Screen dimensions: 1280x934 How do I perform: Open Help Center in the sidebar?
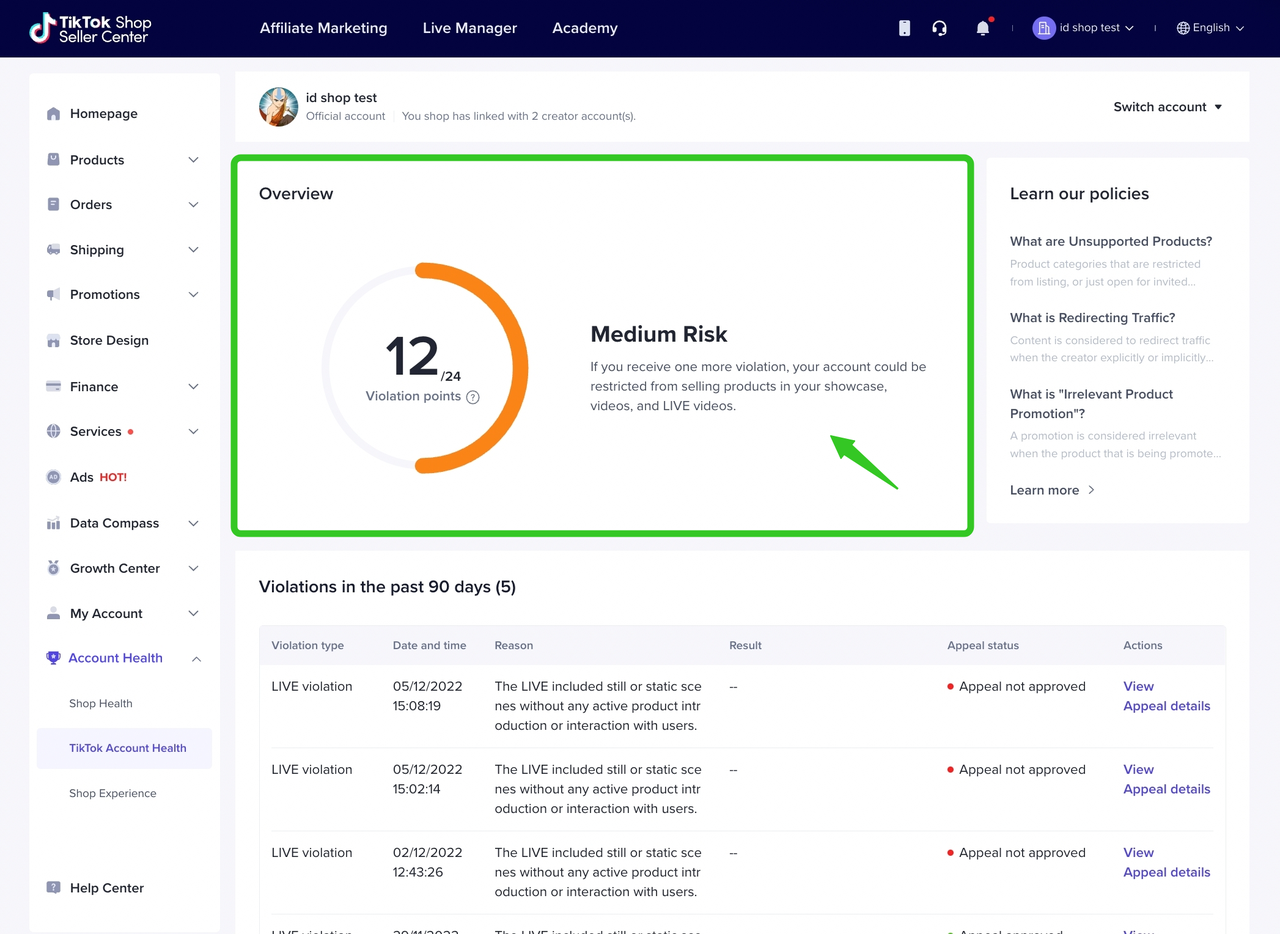pyautogui.click(x=106, y=888)
